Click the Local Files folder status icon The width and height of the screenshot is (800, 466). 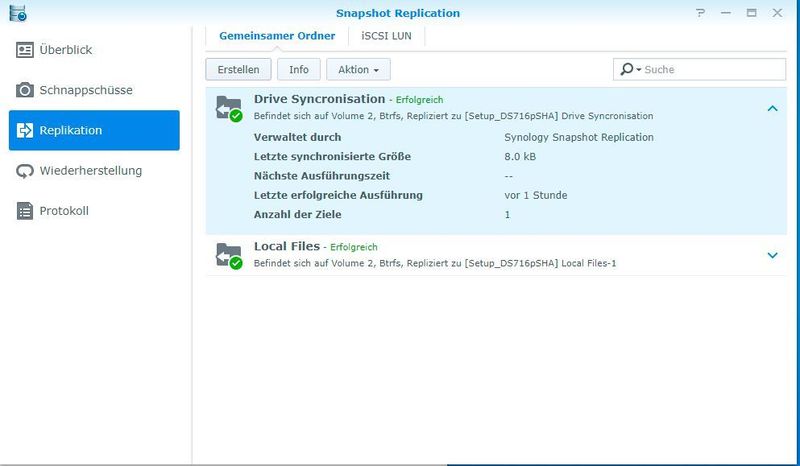(x=229, y=255)
